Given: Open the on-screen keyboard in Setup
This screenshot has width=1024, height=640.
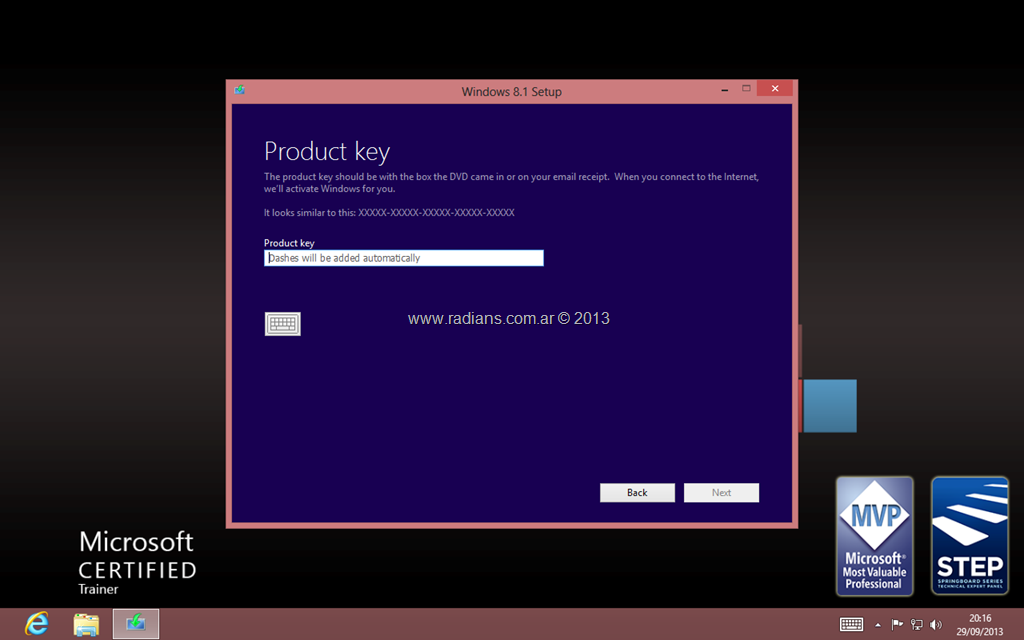Looking at the screenshot, I should point(282,324).
